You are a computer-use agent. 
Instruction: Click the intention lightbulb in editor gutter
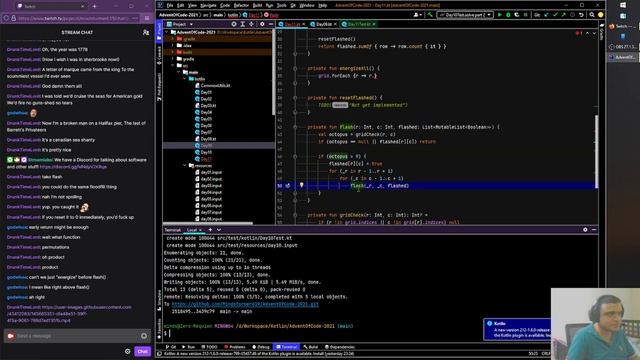click(x=302, y=185)
